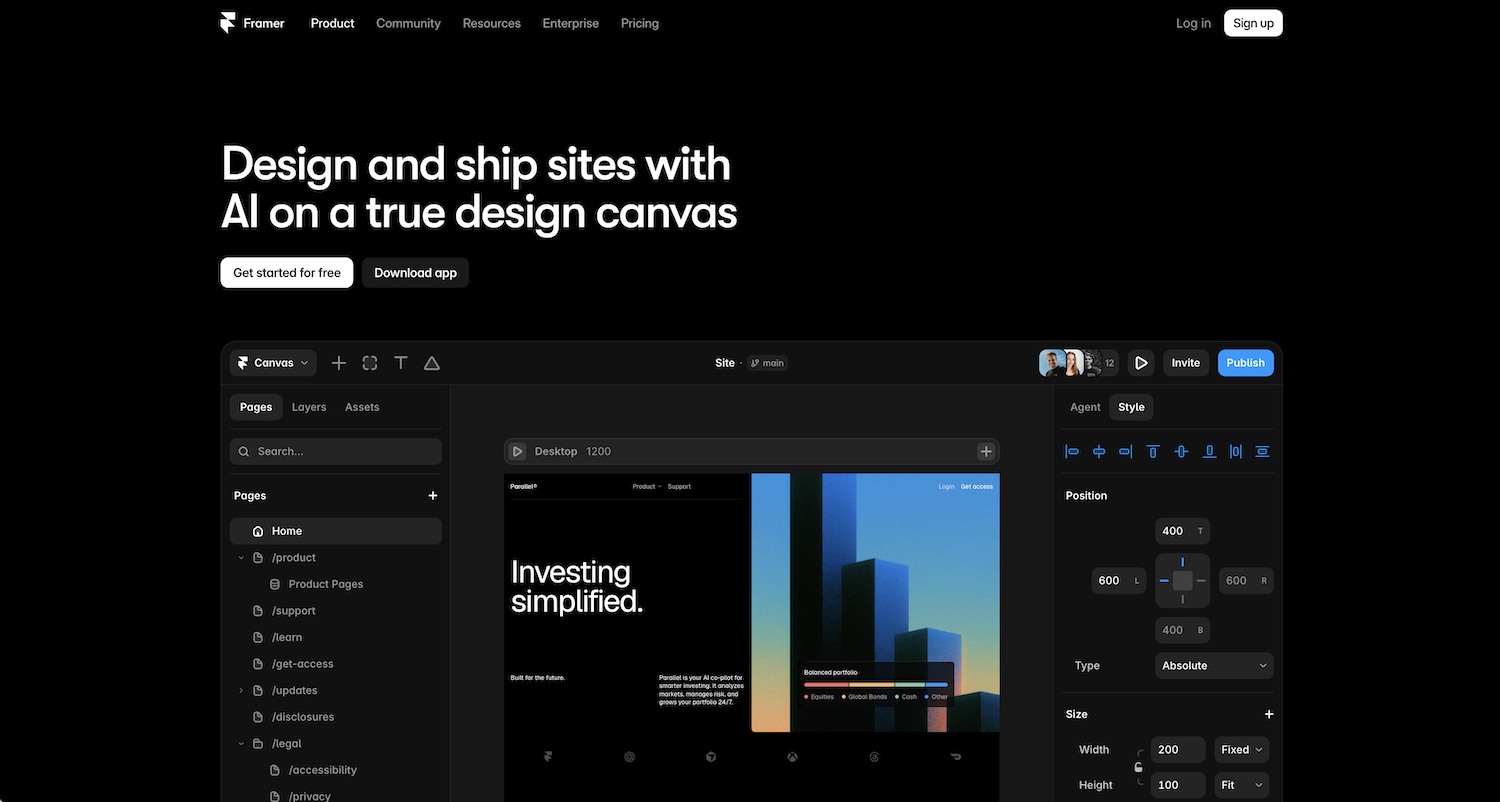Select the Pages tab in the left panel
The image size is (1500, 802).
tap(256, 407)
